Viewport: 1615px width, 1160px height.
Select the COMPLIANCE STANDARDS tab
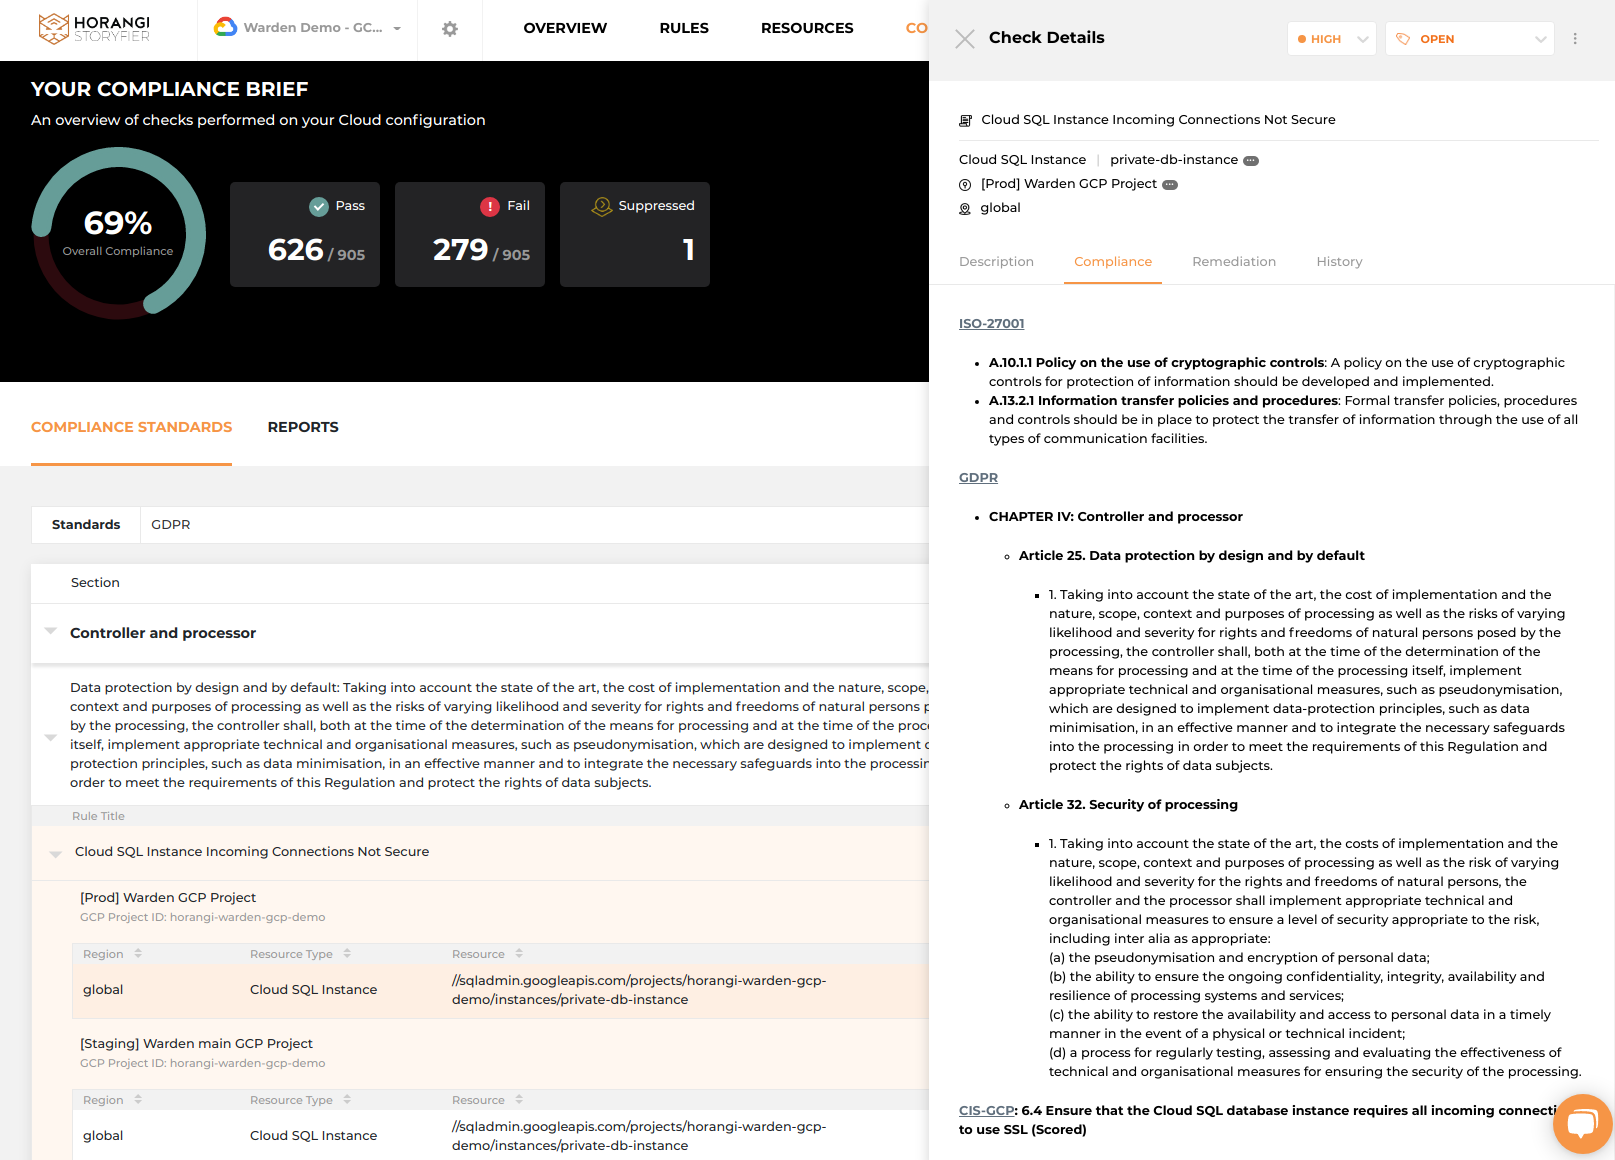[131, 428]
